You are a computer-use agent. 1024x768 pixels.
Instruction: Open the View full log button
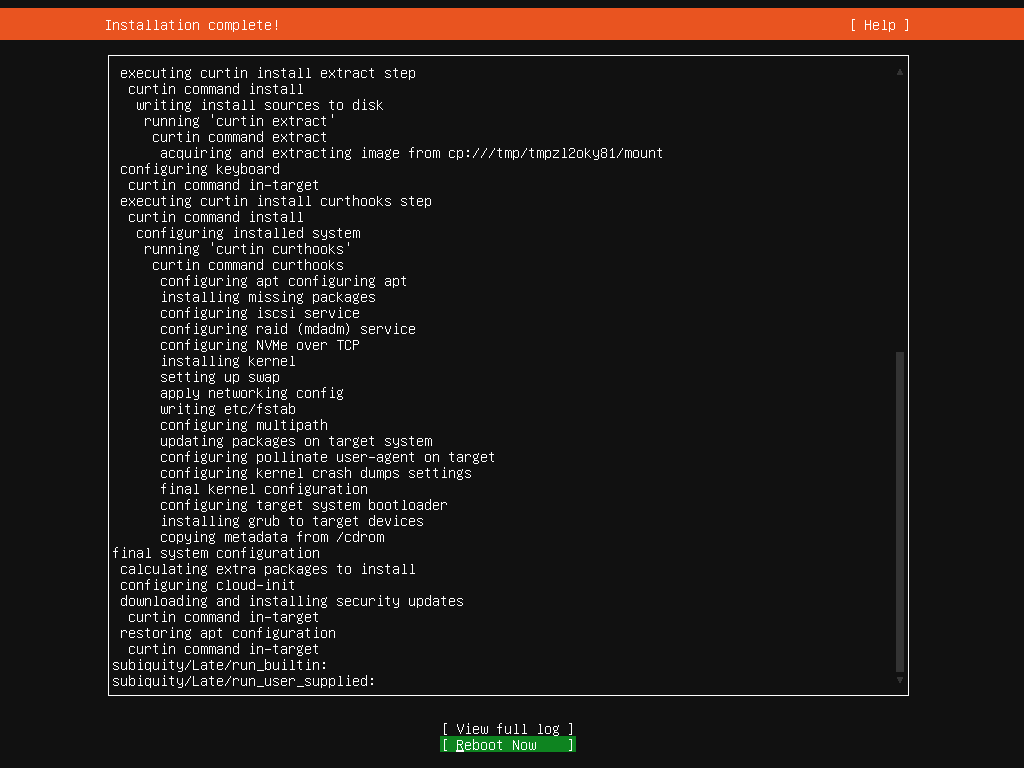tap(508, 729)
